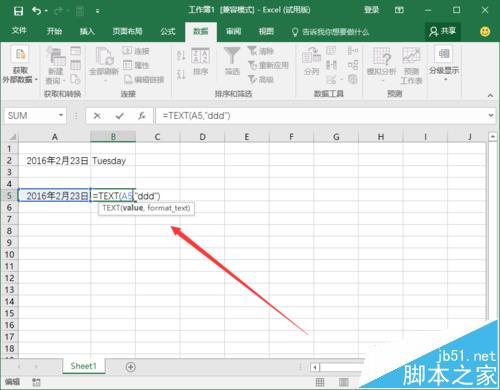Open the Ribbon Display Options icon
Viewport: 500px width, 390px height.
click(399, 10)
